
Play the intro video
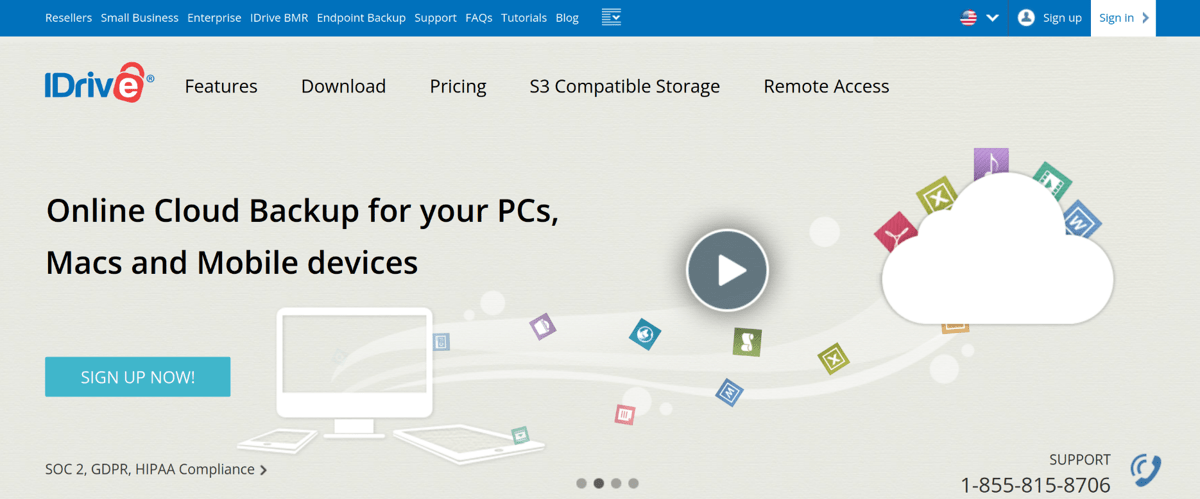727,270
